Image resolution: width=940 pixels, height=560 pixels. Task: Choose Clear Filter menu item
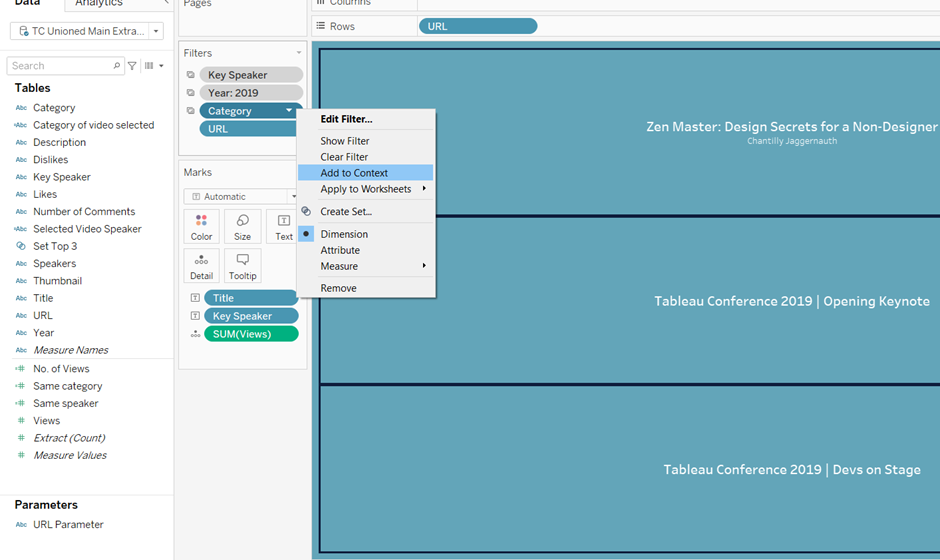[x=344, y=157]
